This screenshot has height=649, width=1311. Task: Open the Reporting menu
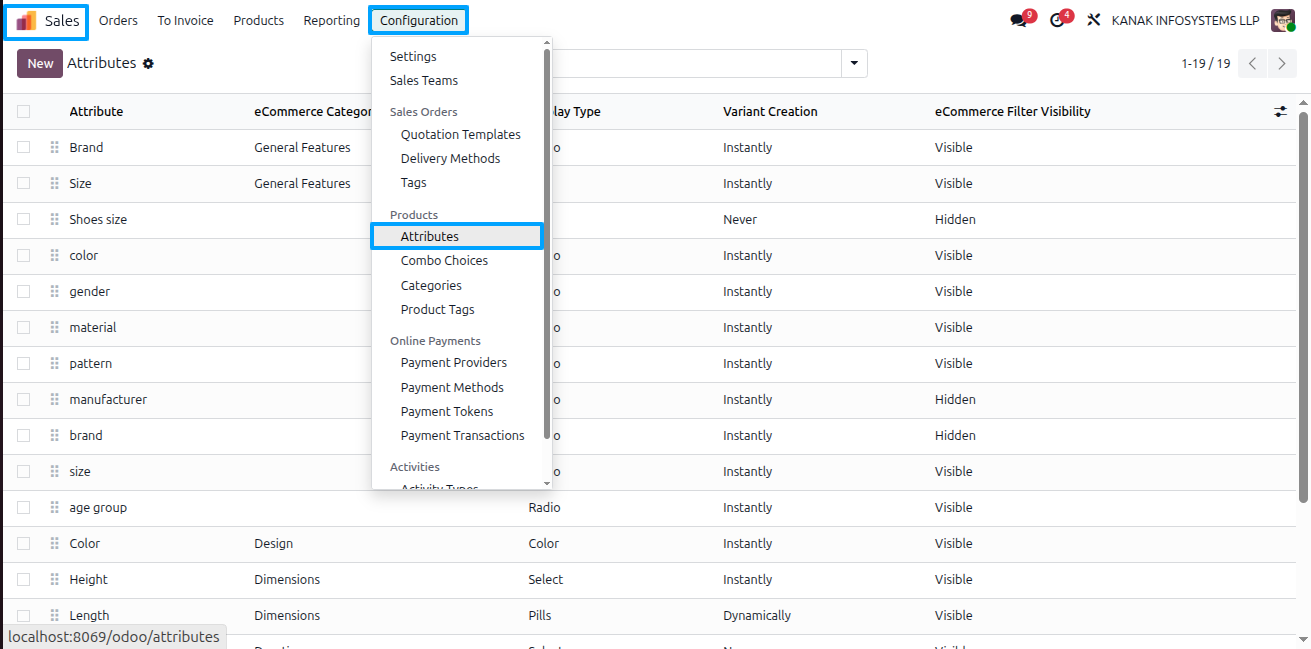click(331, 21)
